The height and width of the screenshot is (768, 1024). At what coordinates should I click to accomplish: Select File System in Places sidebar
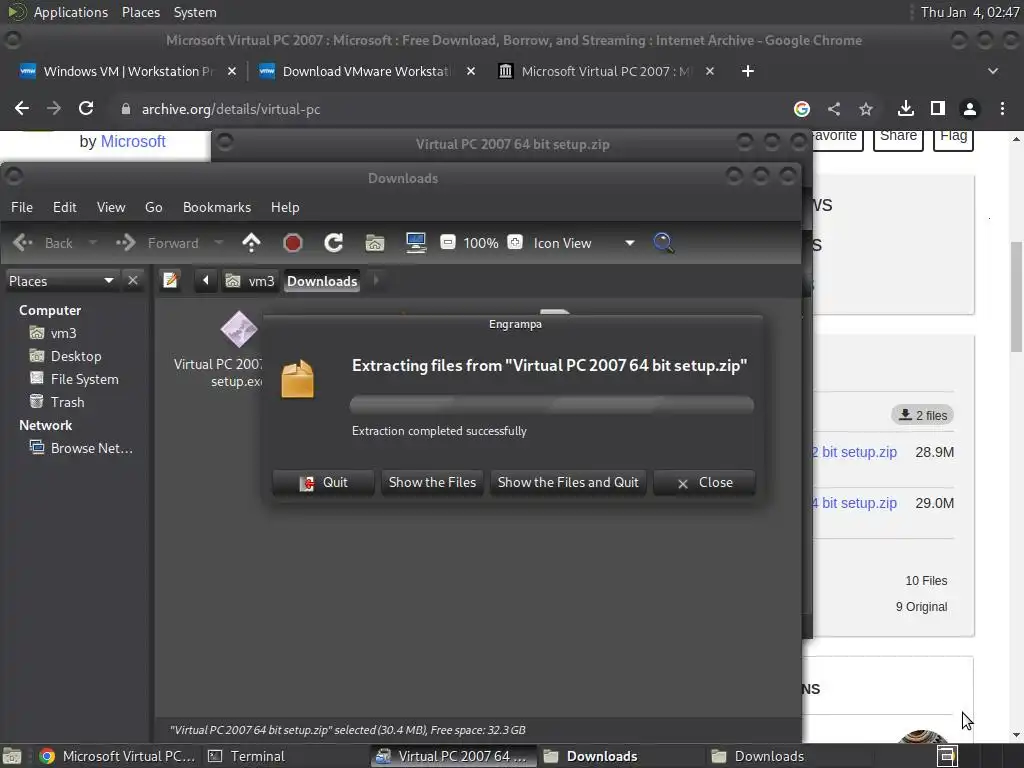pyautogui.click(x=84, y=379)
